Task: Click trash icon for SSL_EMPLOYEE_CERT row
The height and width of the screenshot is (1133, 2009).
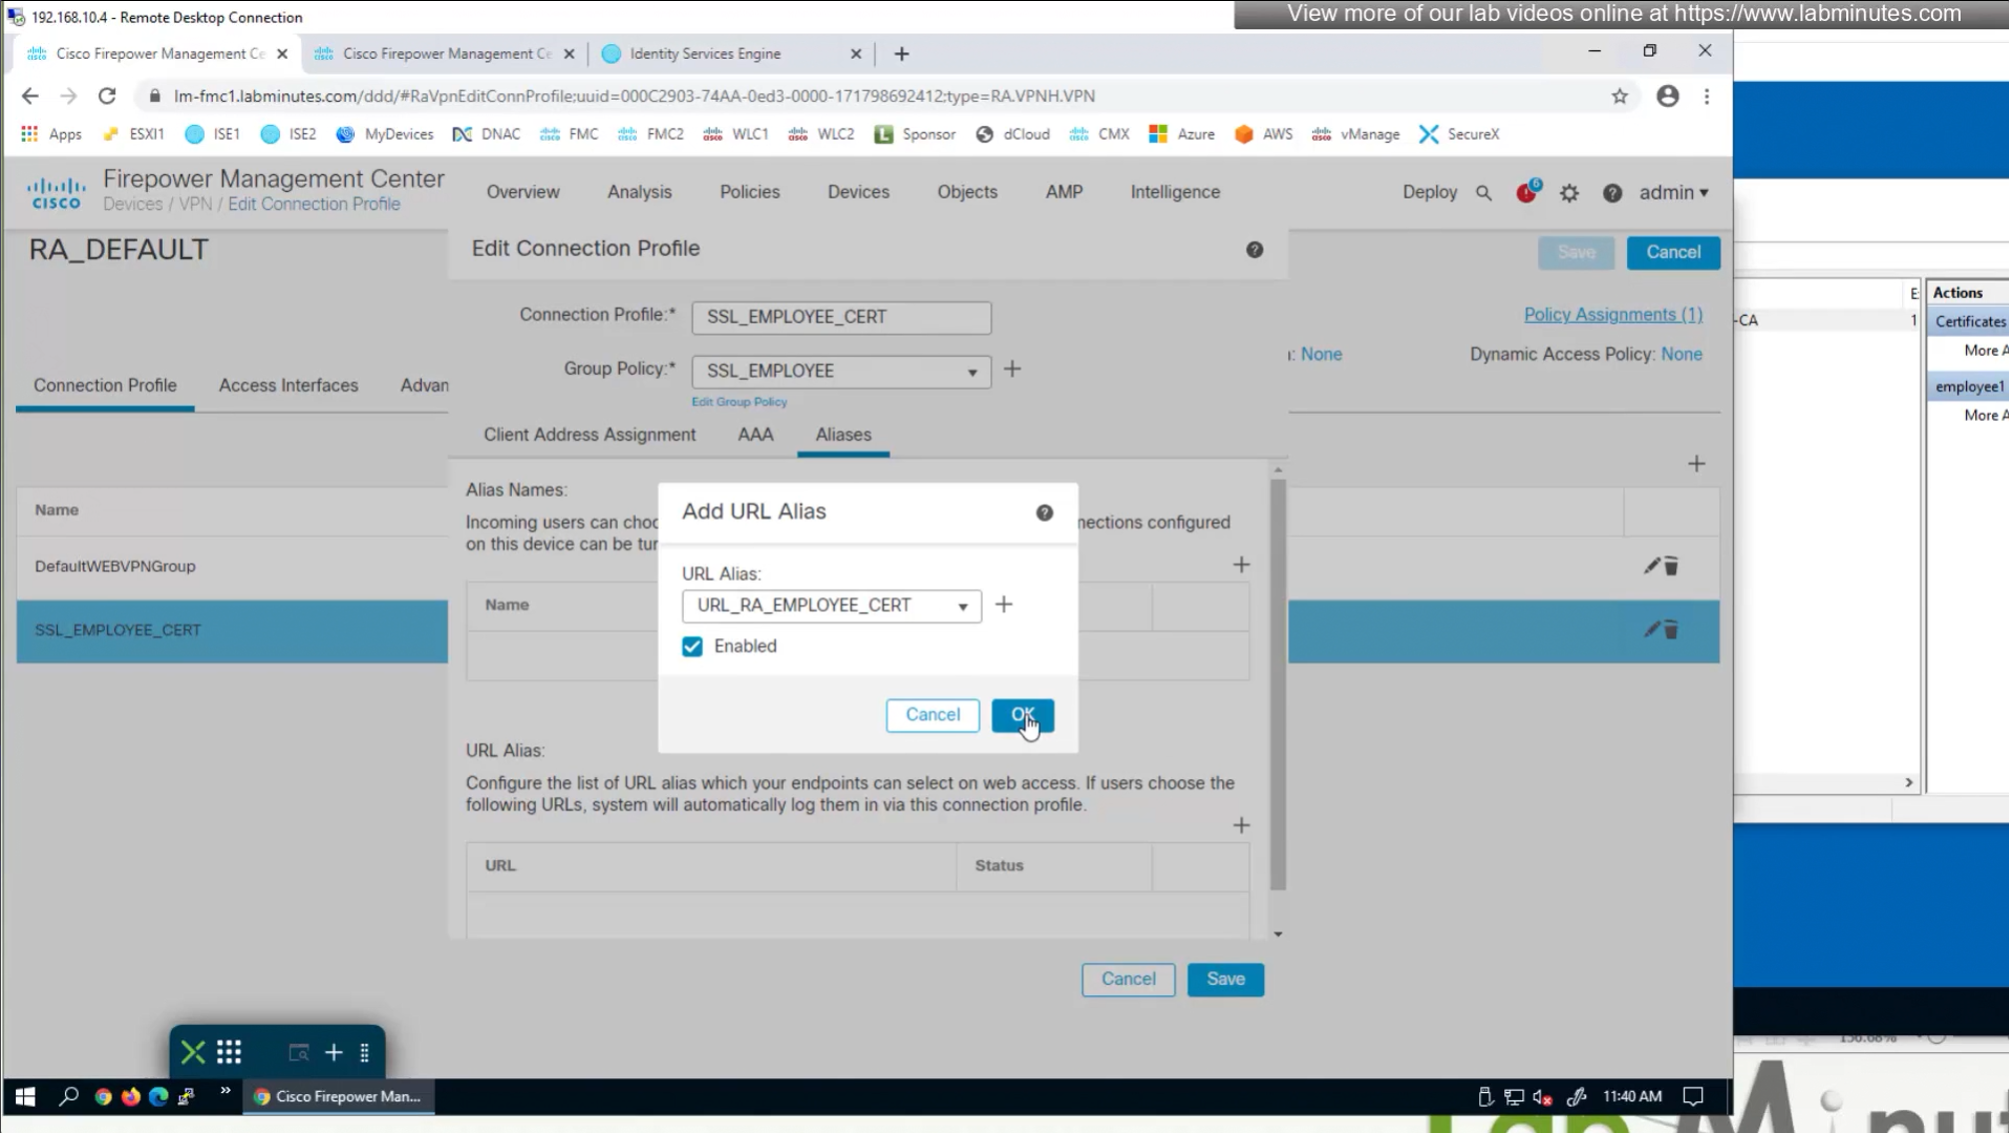Action: click(x=1671, y=630)
